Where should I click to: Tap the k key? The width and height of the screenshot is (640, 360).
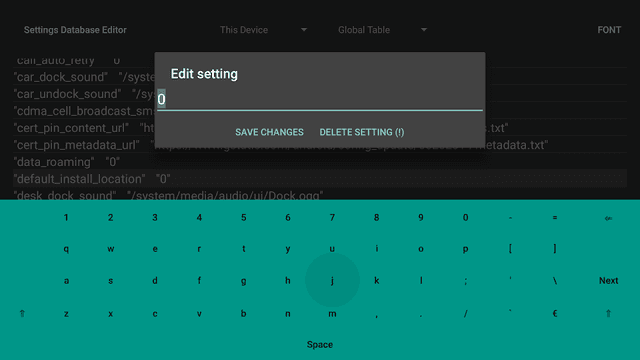coord(376,280)
